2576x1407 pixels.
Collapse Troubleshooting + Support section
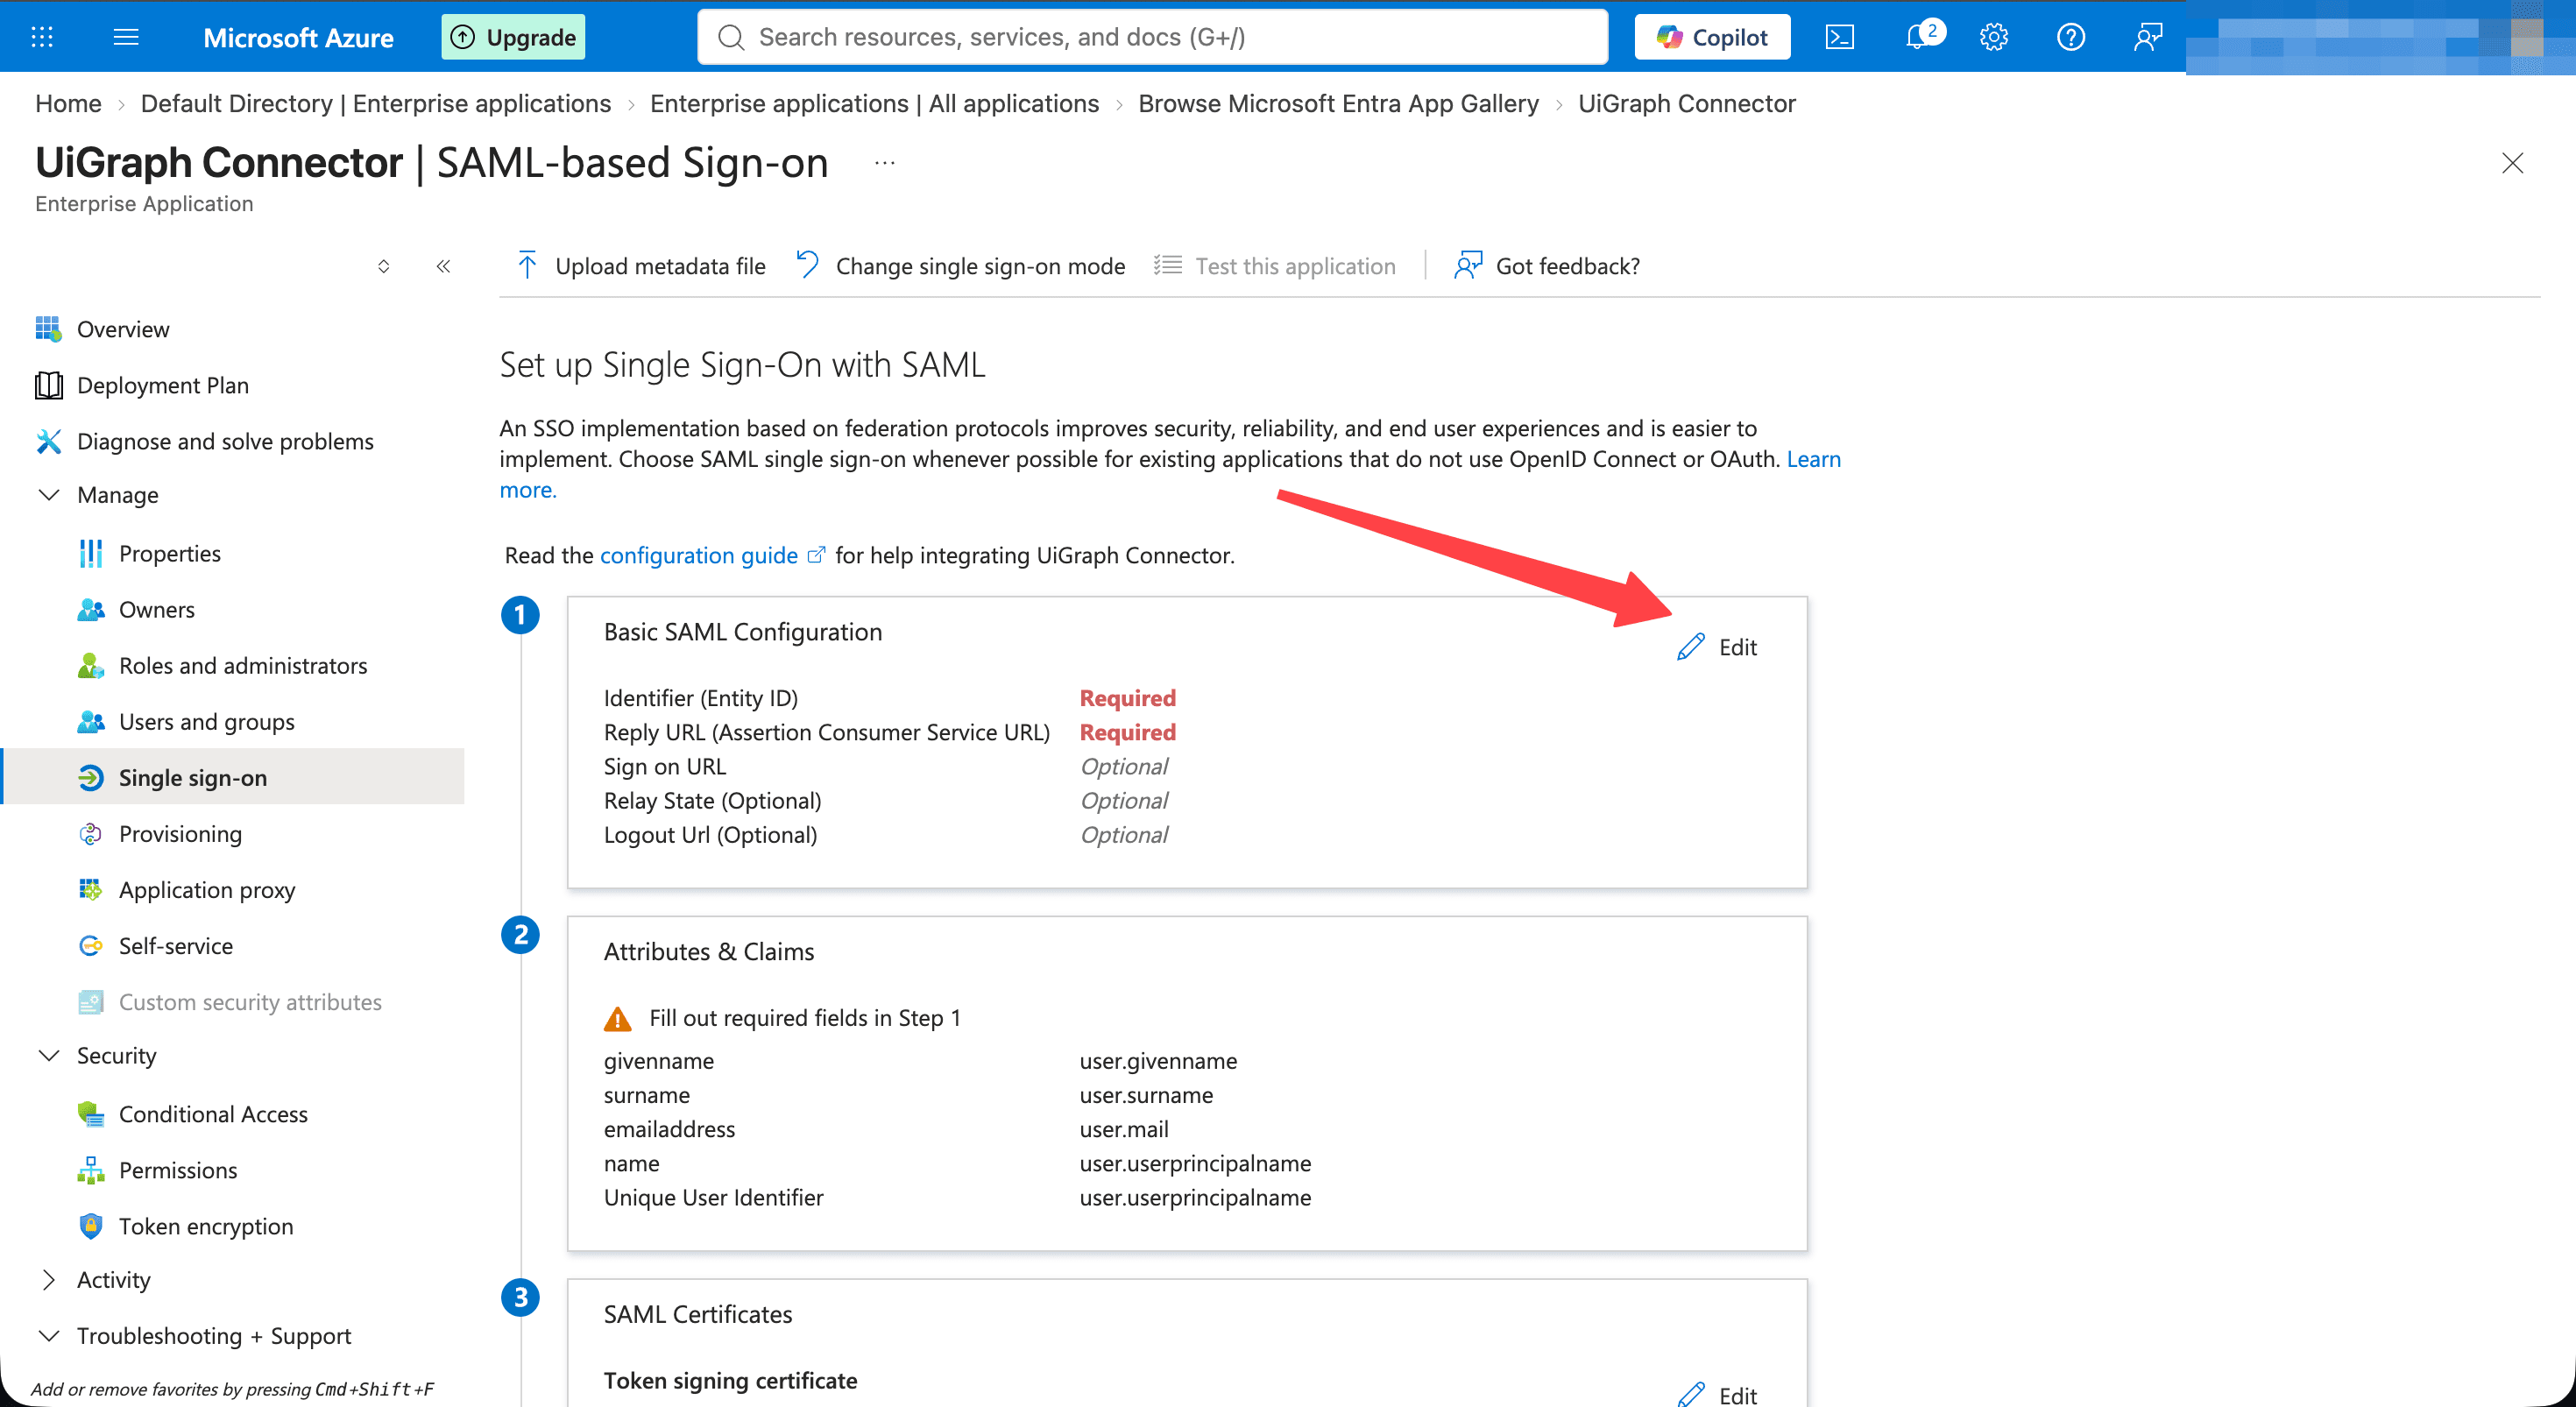coord(48,1335)
